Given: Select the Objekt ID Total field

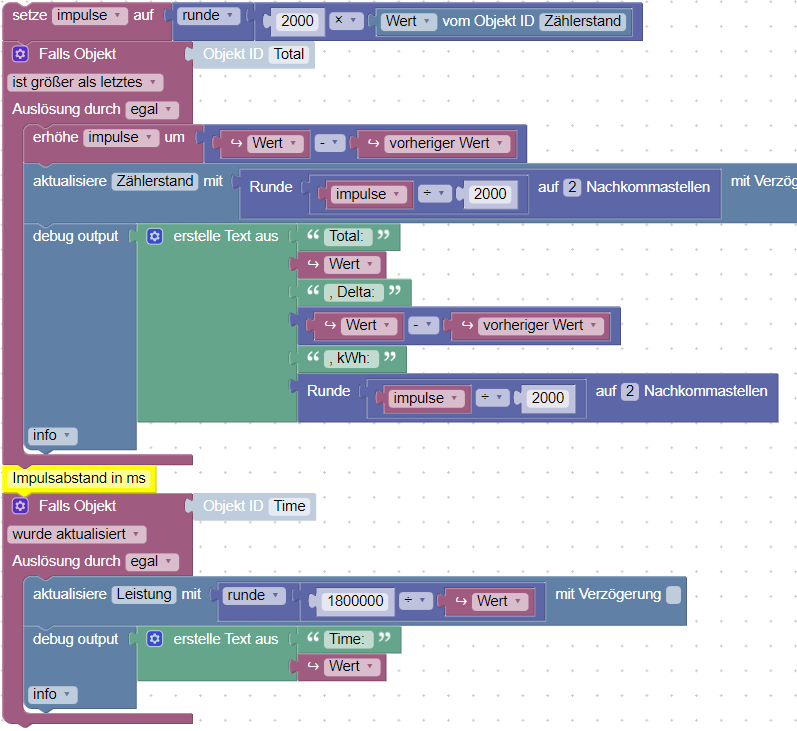Looking at the screenshot, I should (289, 54).
